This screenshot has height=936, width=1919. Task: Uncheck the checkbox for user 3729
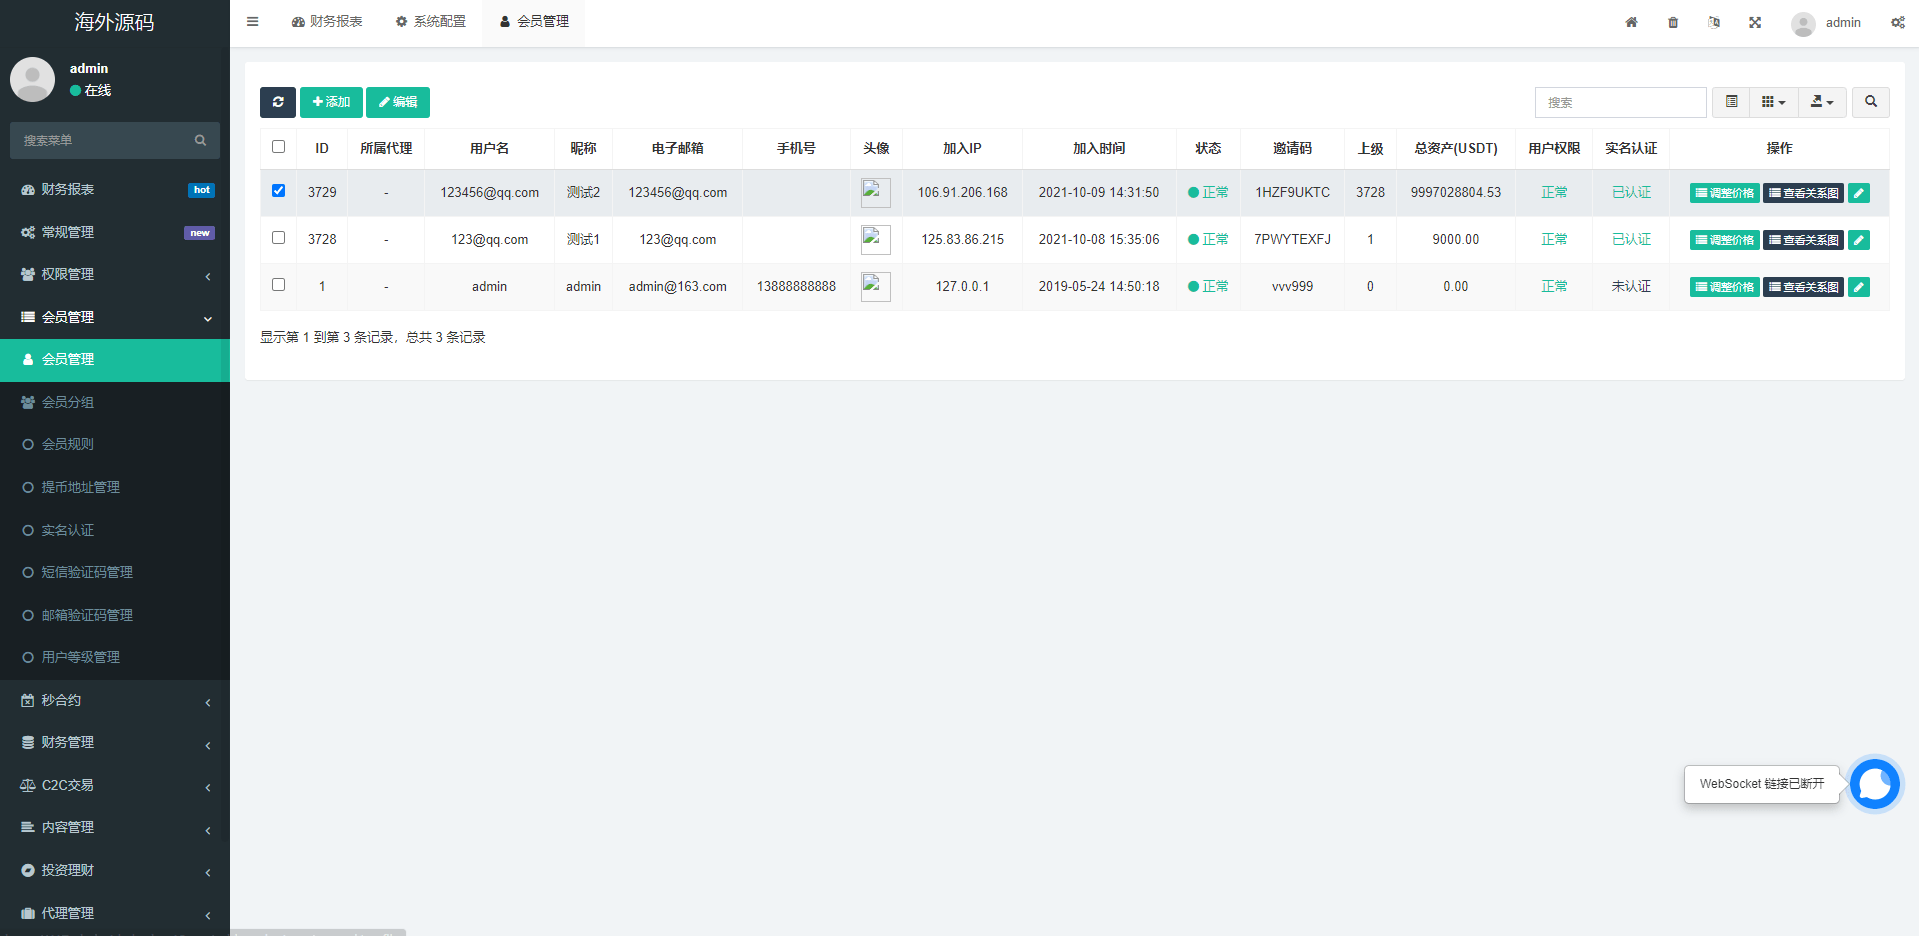point(278,191)
